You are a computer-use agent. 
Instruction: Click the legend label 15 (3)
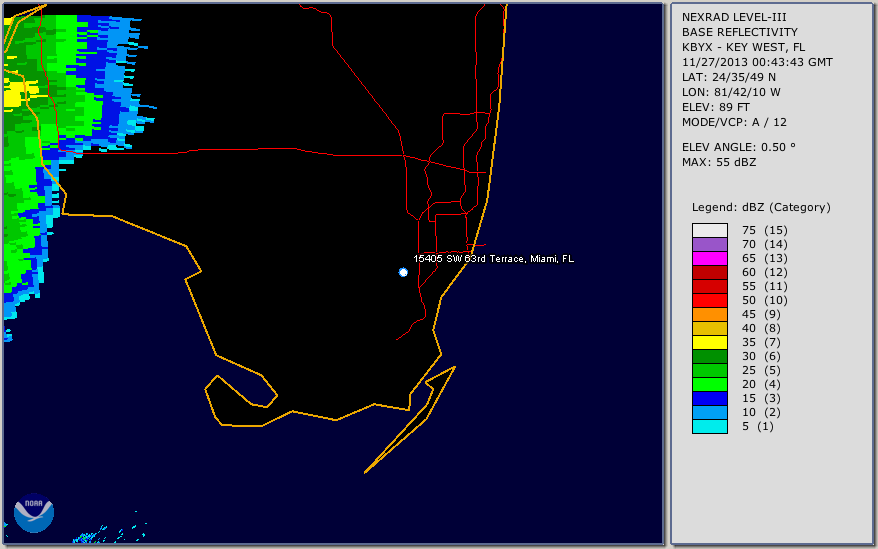(761, 398)
